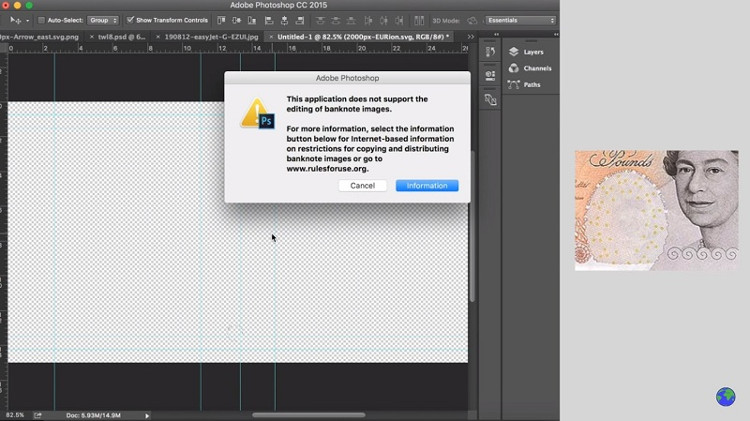The height and width of the screenshot is (421, 750).
Task: Click the Align top edges icon
Action: (221, 20)
